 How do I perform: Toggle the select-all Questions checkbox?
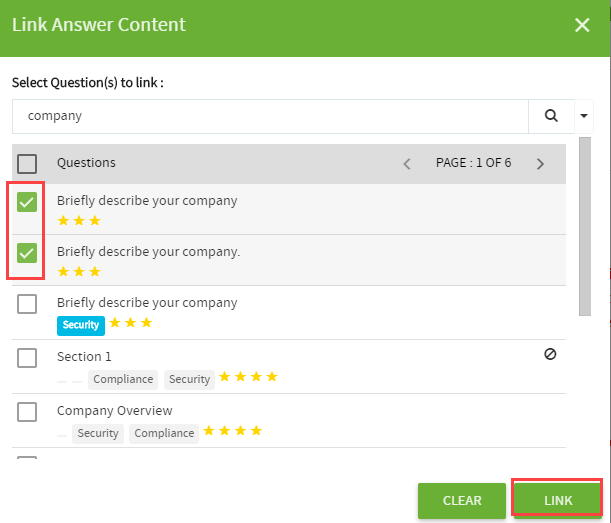27,164
